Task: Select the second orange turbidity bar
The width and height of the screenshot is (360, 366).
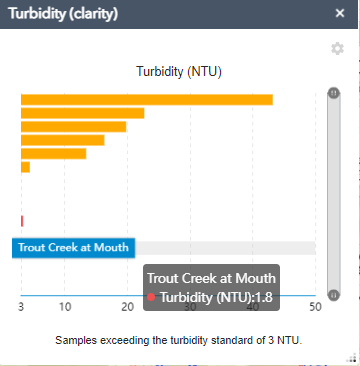Action: tap(83, 113)
